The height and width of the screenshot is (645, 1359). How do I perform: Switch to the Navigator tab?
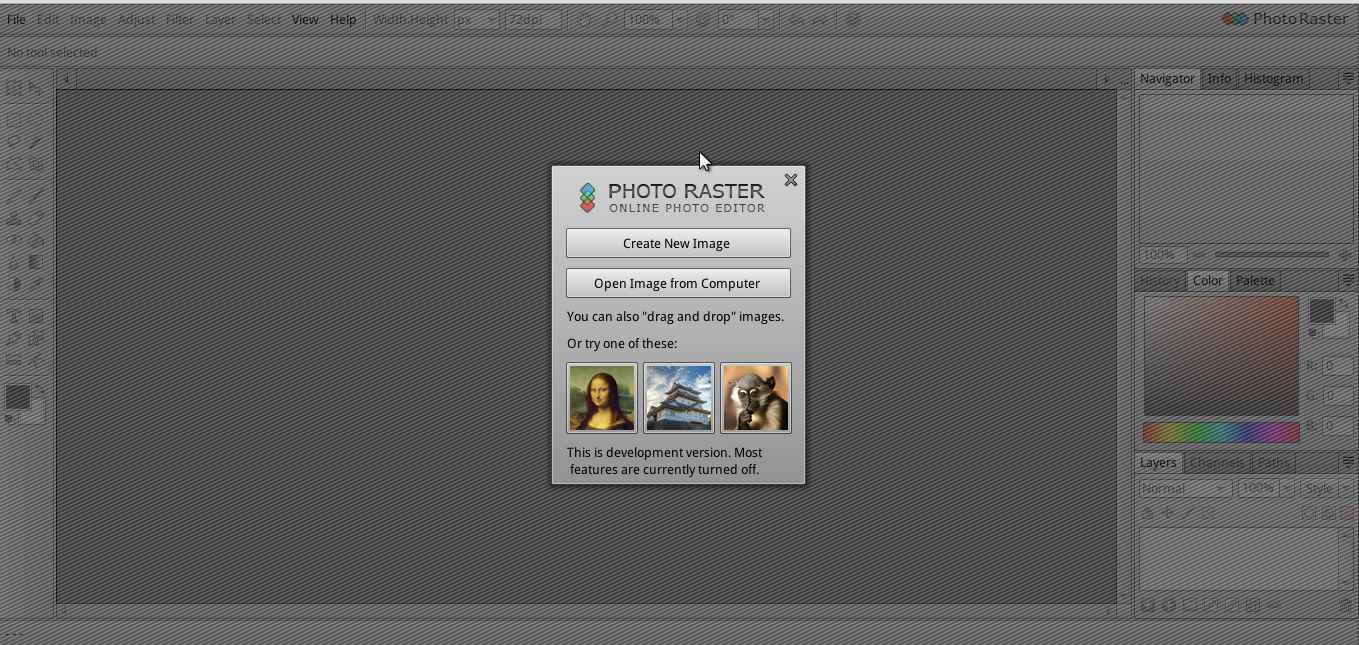coord(1167,79)
